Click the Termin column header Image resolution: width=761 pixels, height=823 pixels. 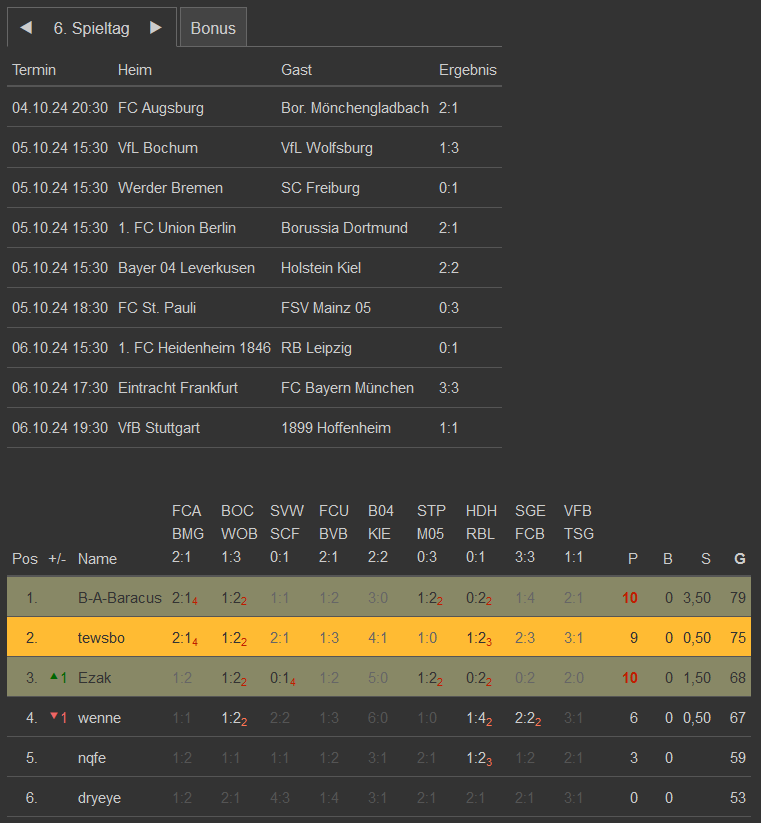pyautogui.click(x=34, y=70)
